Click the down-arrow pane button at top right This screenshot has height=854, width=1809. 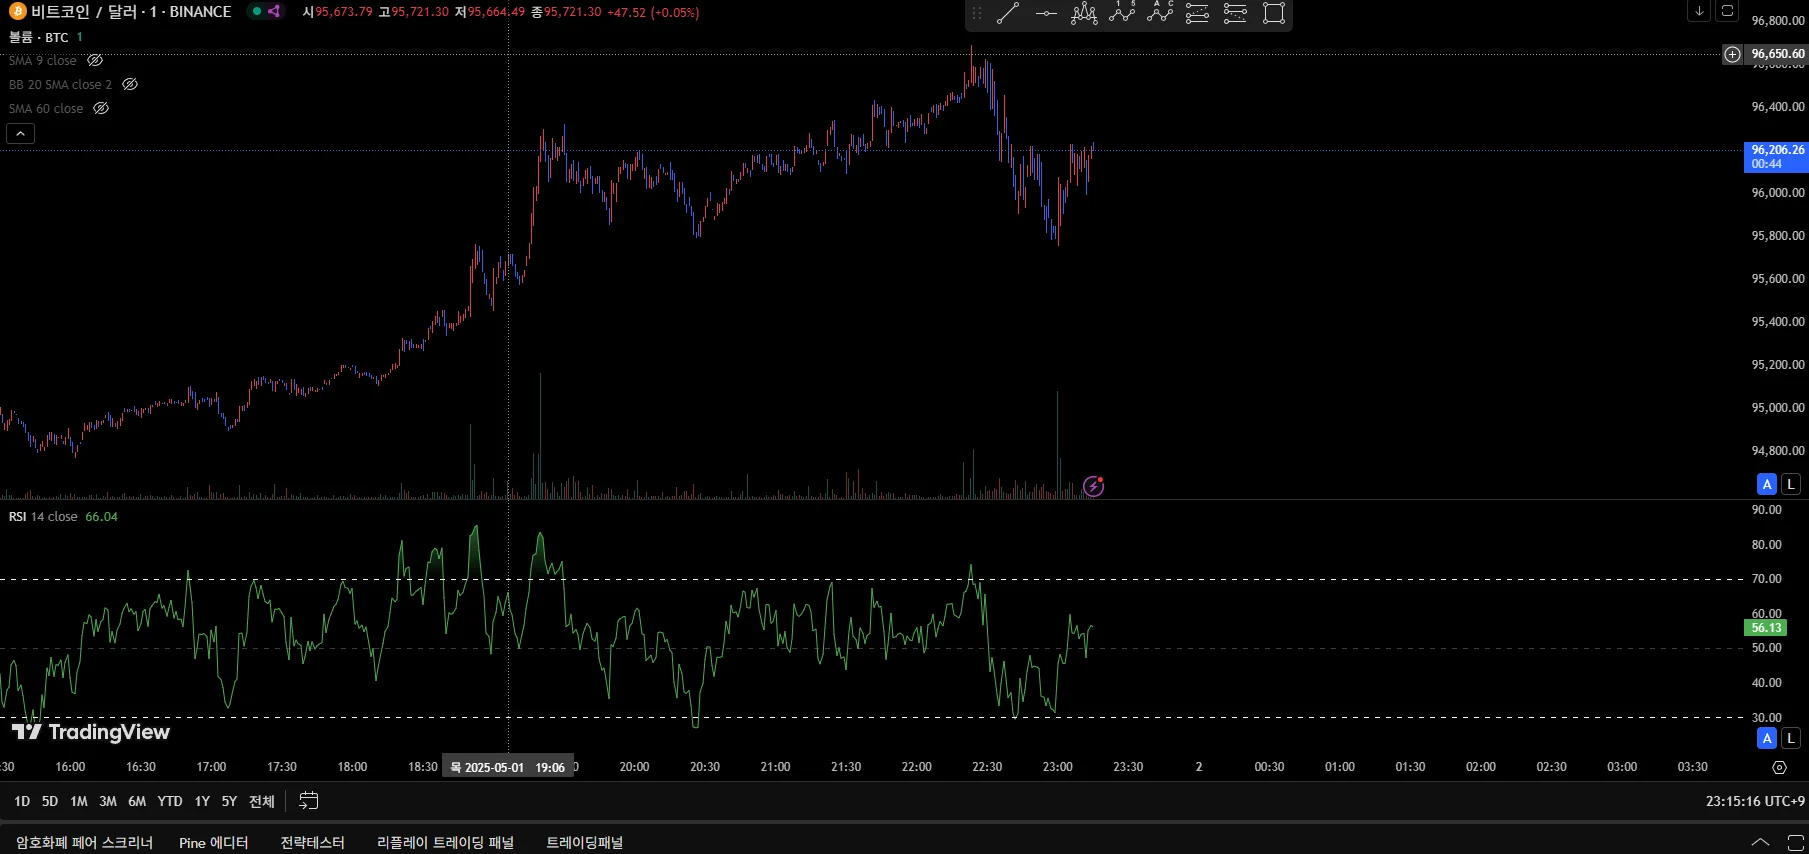(x=1699, y=11)
